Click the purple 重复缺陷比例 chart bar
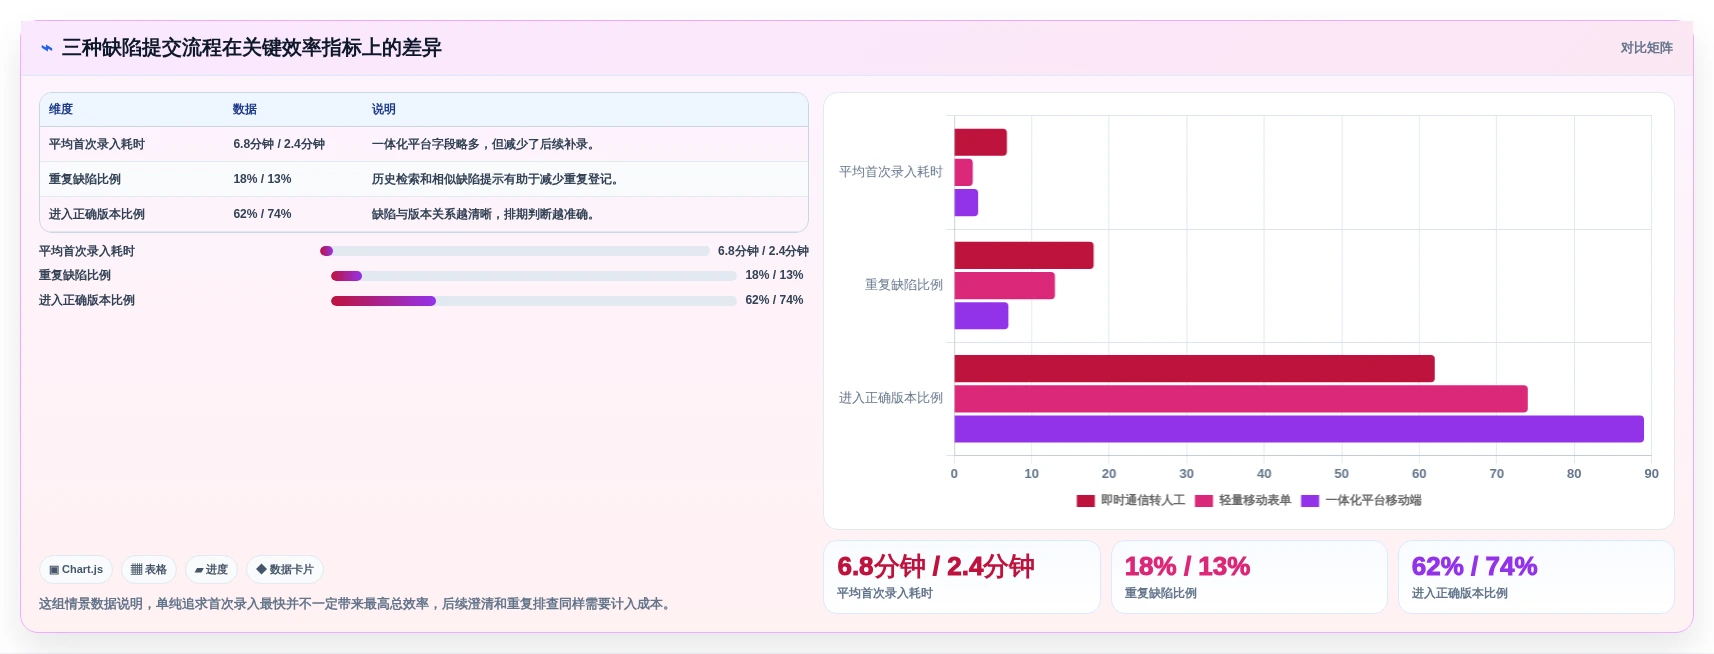 pyautogui.click(x=981, y=316)
